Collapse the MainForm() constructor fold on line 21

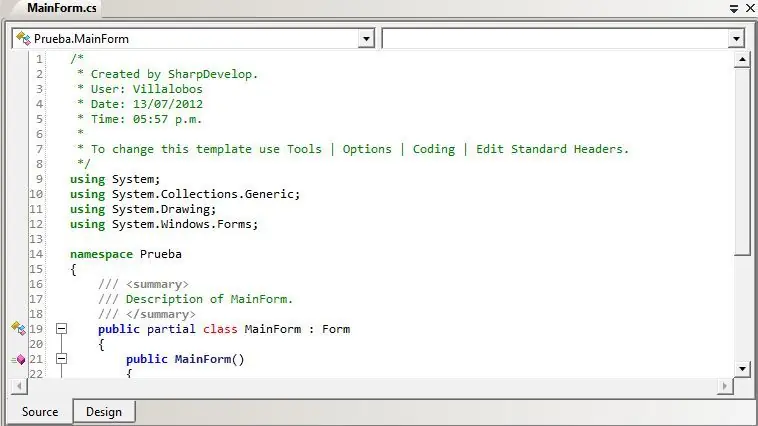point(61,359)
